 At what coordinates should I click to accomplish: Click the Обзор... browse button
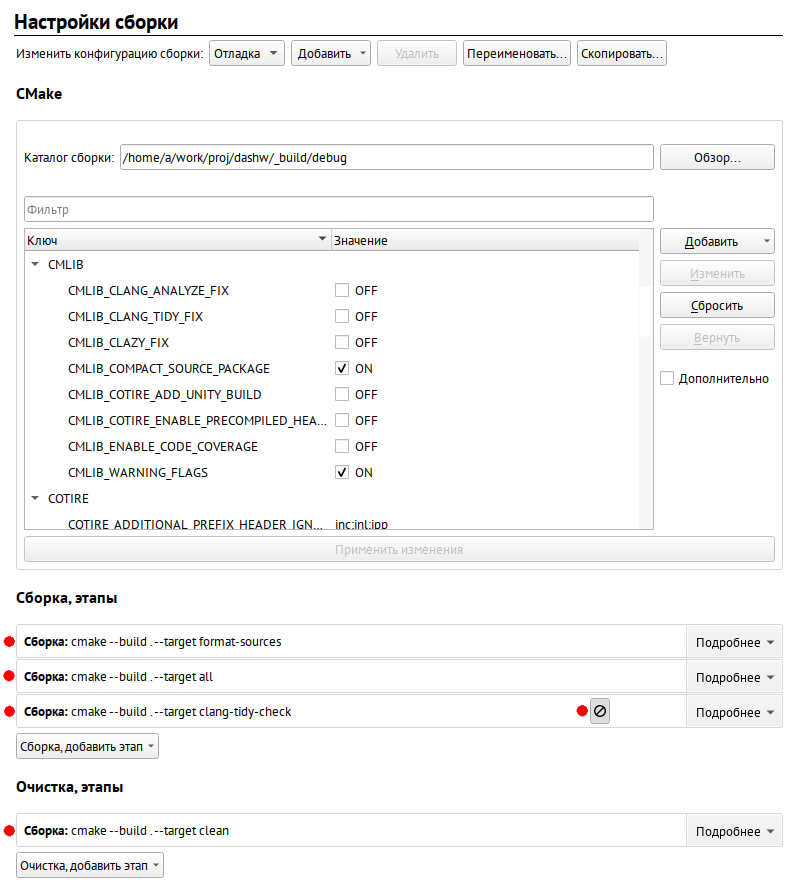[x=717, y=157]
